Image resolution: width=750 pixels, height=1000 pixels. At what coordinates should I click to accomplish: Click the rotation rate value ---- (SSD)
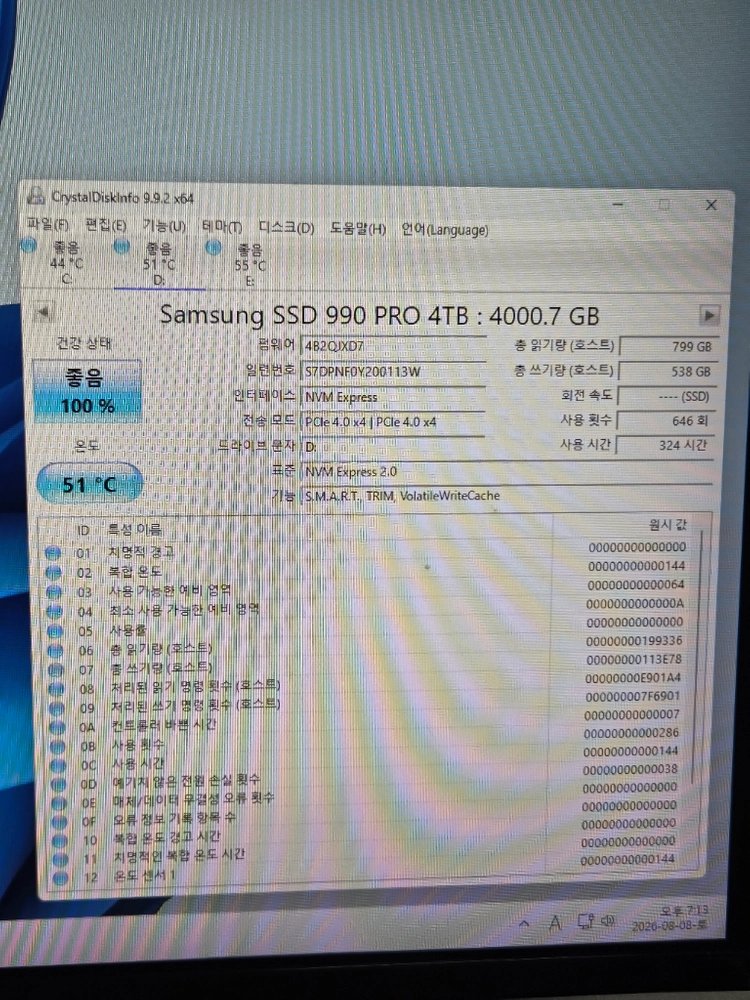666,396
